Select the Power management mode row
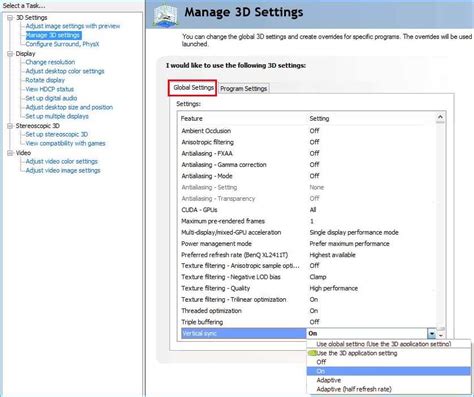Viewport: 474px width, 397px height. [308, 244]
